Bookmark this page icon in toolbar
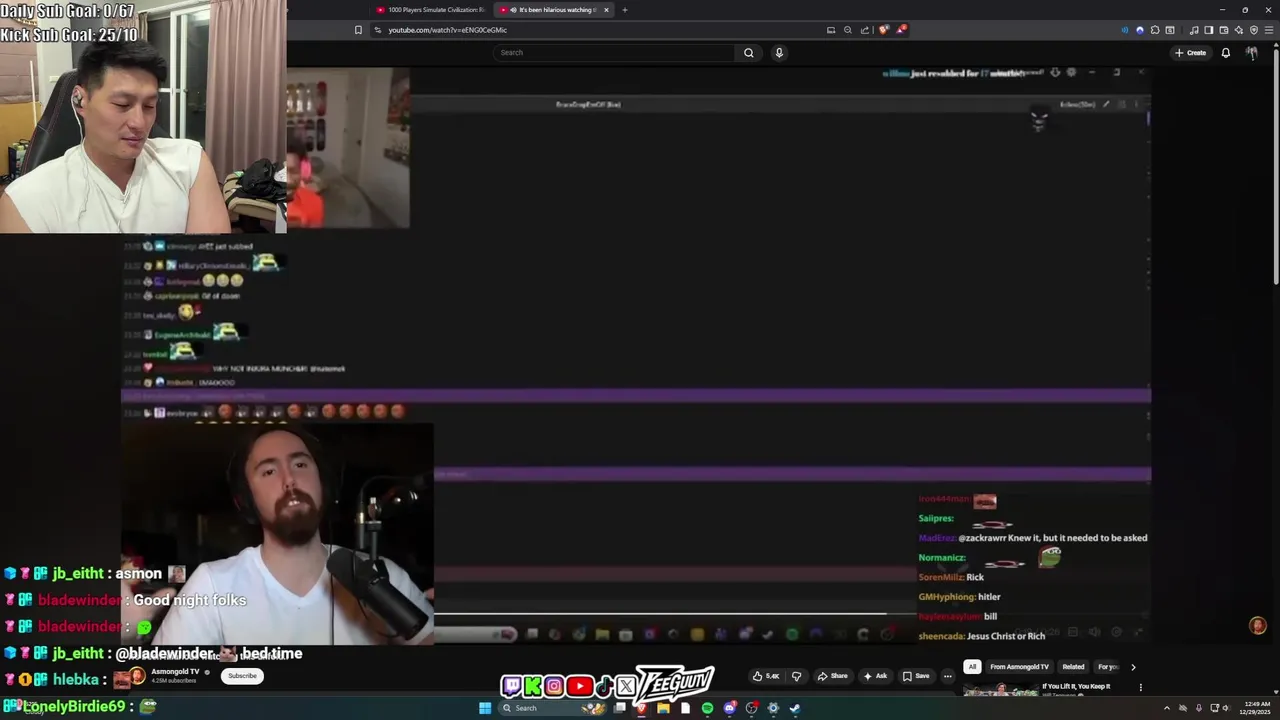This screenshot has height=720, width=1280. click(x=358, y=30)
